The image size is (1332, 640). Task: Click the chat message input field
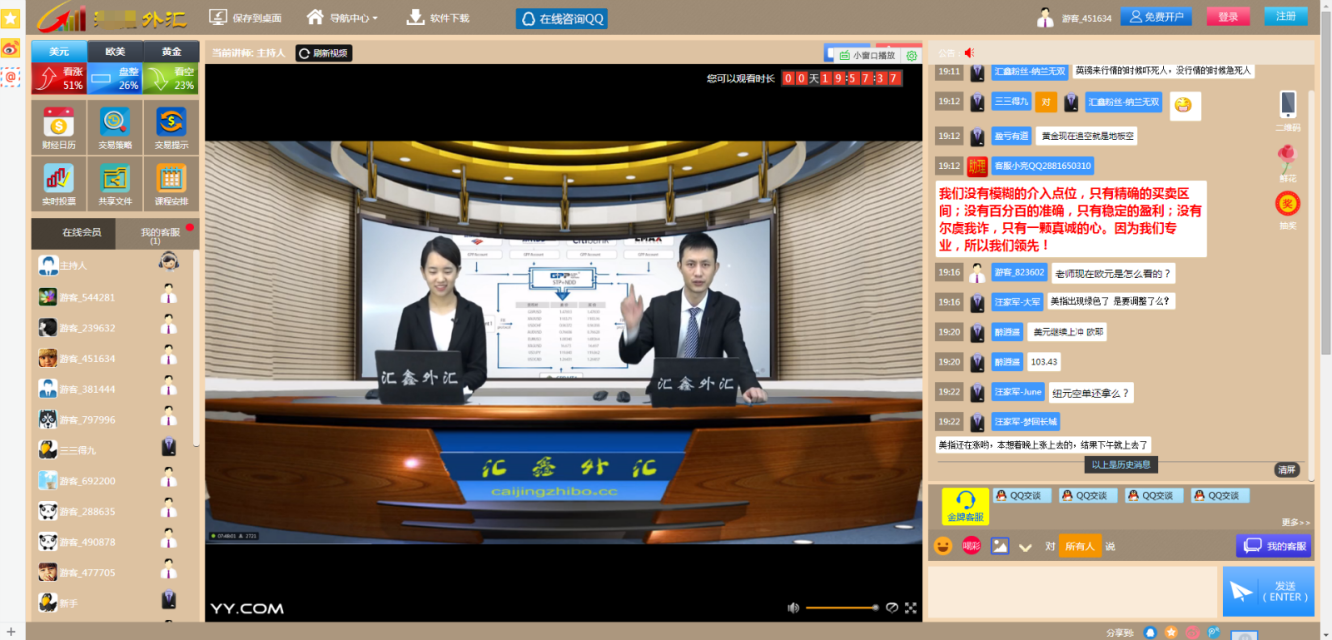pyautogui.click(x=1072, y=592)
